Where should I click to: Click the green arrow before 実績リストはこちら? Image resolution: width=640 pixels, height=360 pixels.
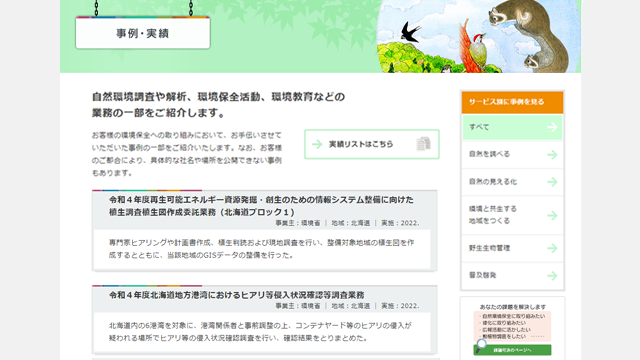pos(317,144)
